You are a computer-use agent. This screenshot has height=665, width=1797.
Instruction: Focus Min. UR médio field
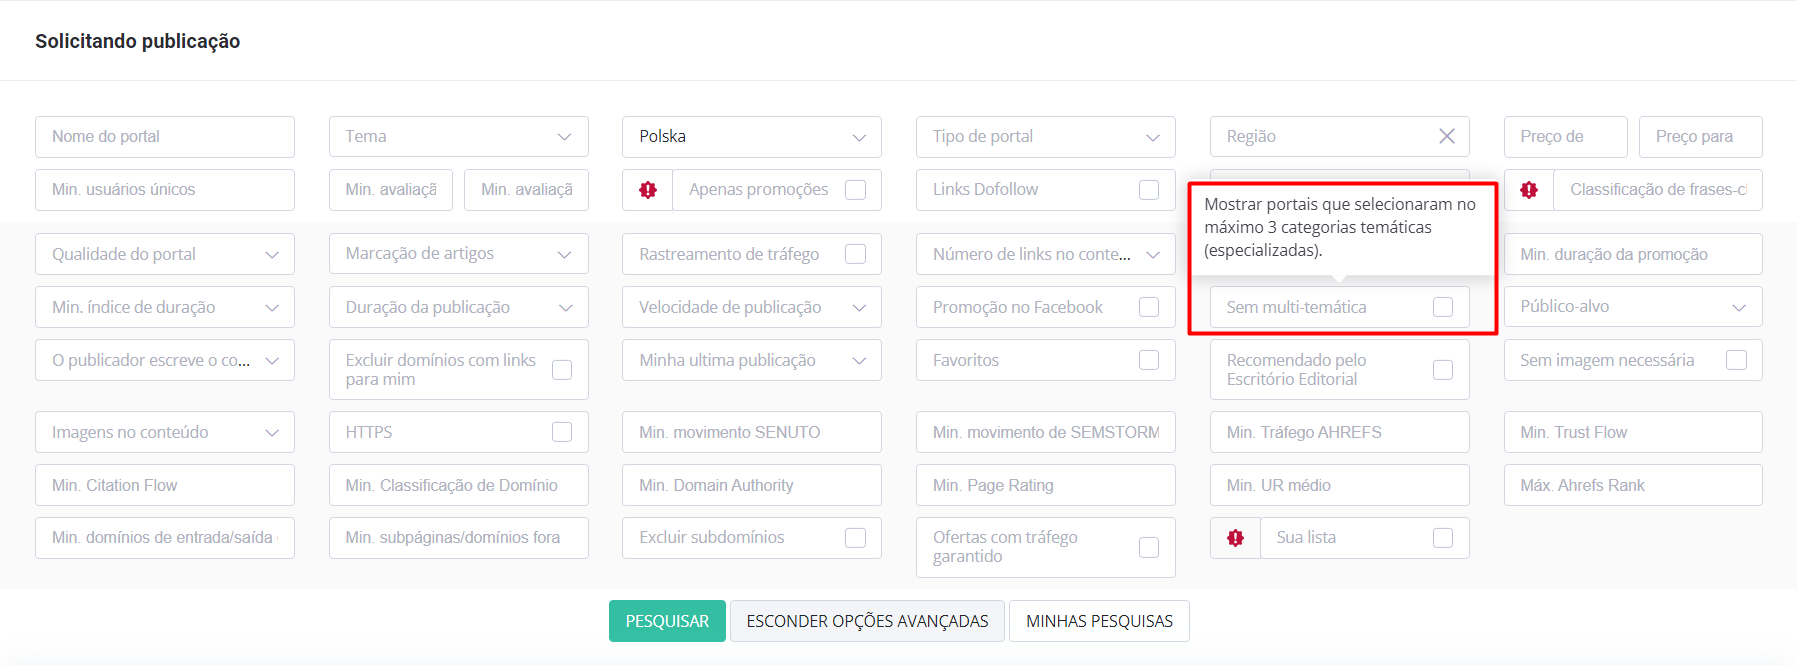pos(1340,485)
